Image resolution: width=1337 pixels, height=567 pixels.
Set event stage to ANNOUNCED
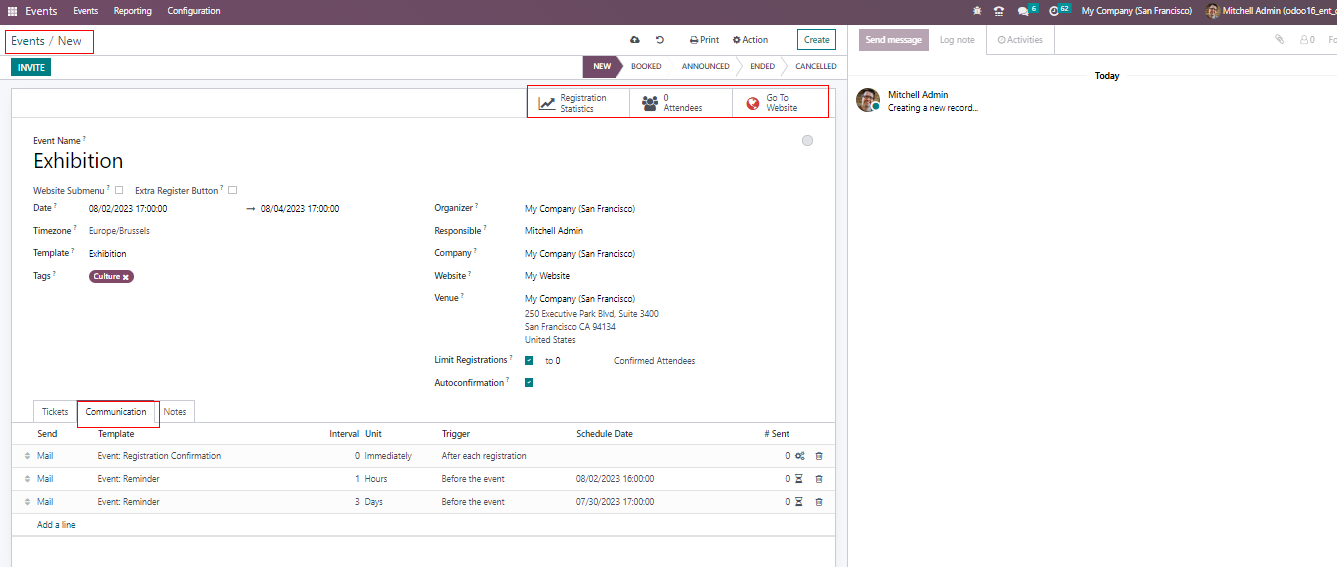[x=705, y=67]
